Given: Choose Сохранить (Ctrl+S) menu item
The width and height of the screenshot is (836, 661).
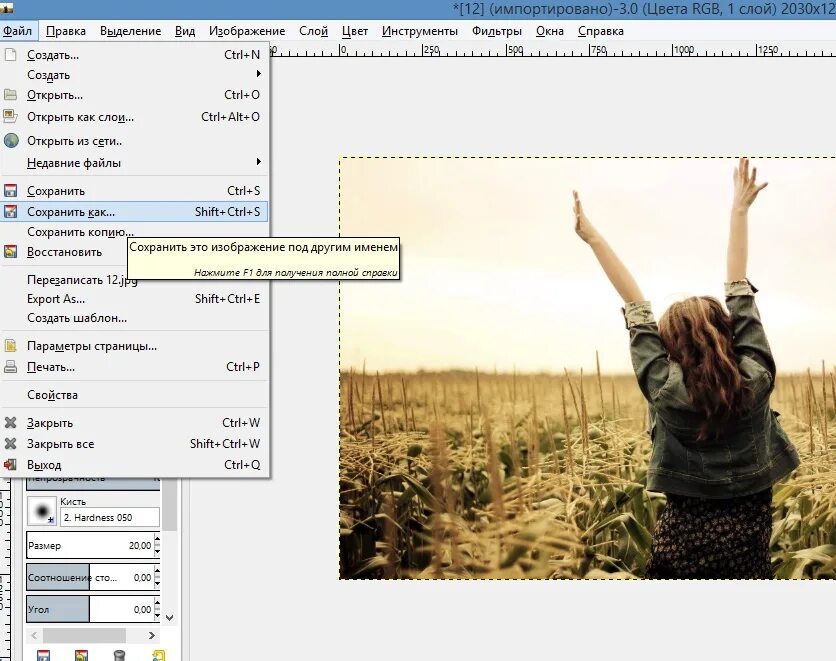Looking at the screenshot, I should 134,191.
